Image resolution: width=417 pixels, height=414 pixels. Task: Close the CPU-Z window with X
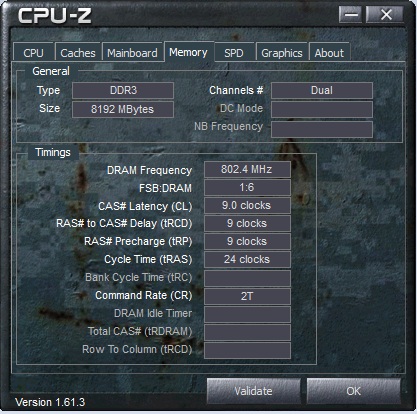386,15
